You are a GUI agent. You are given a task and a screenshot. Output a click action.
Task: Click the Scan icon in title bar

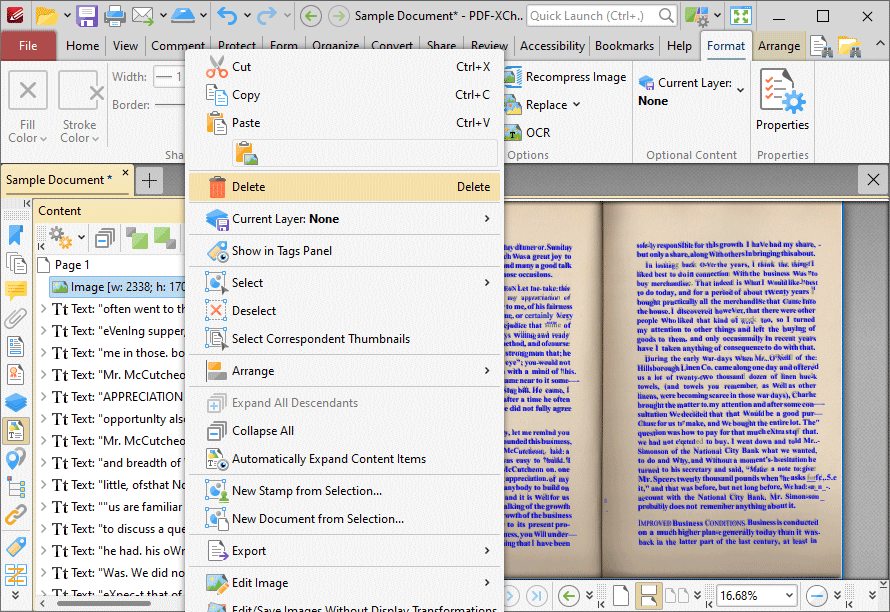(183, 16)
